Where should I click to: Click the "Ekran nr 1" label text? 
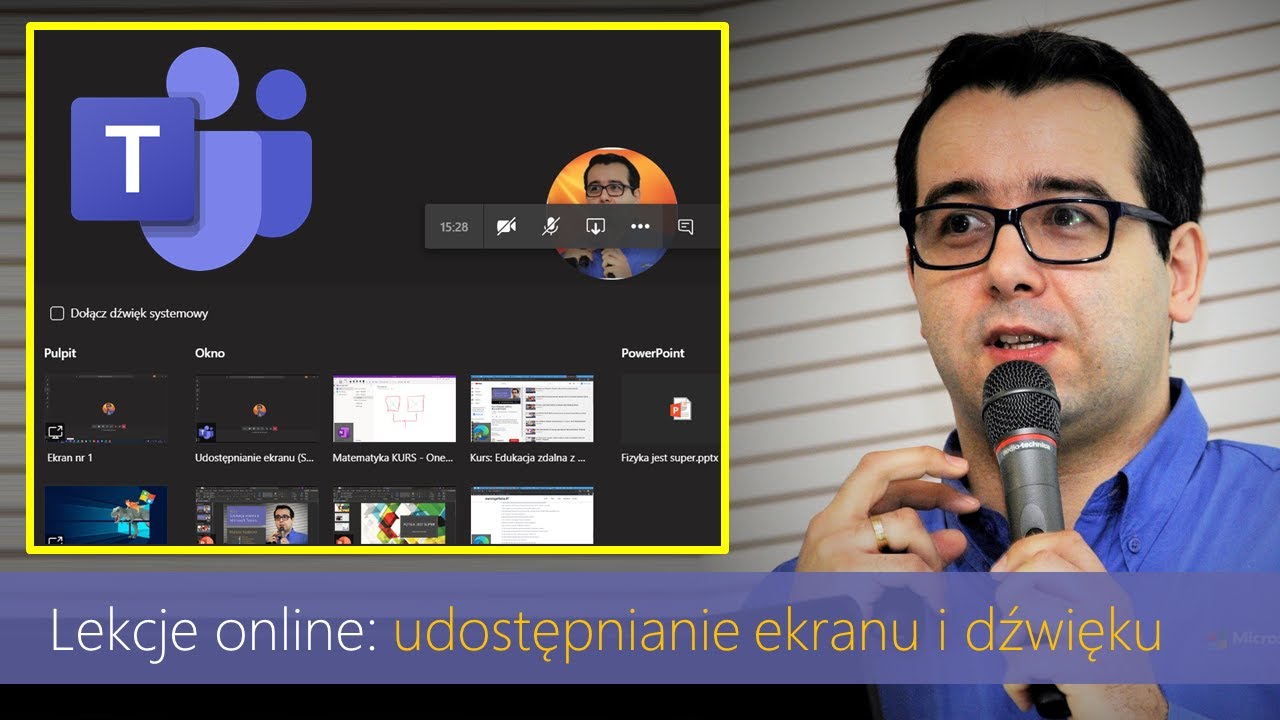[x=70, y=458]
